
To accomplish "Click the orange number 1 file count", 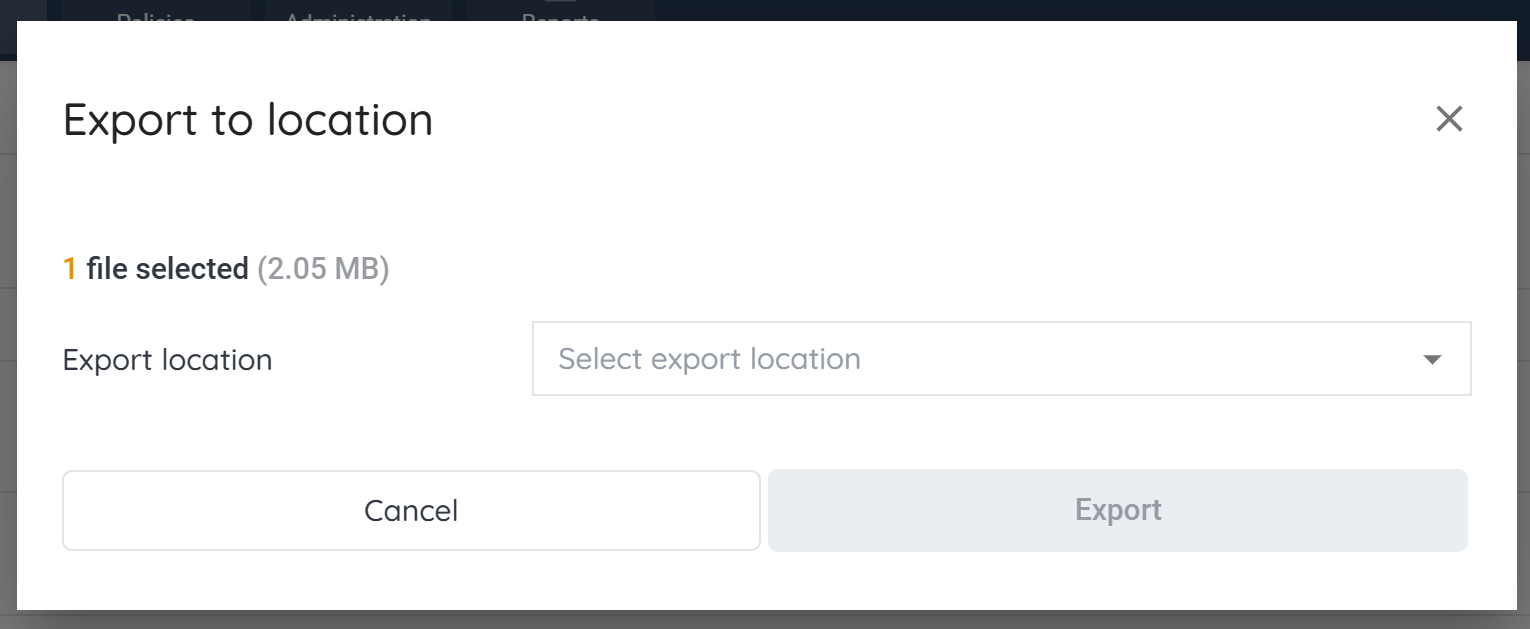I will (70, 269).
